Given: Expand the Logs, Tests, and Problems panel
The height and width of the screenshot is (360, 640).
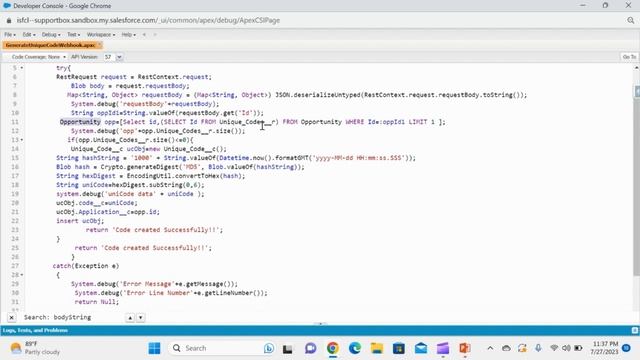Looking at the screenshot, I should [x=36, y=330].
